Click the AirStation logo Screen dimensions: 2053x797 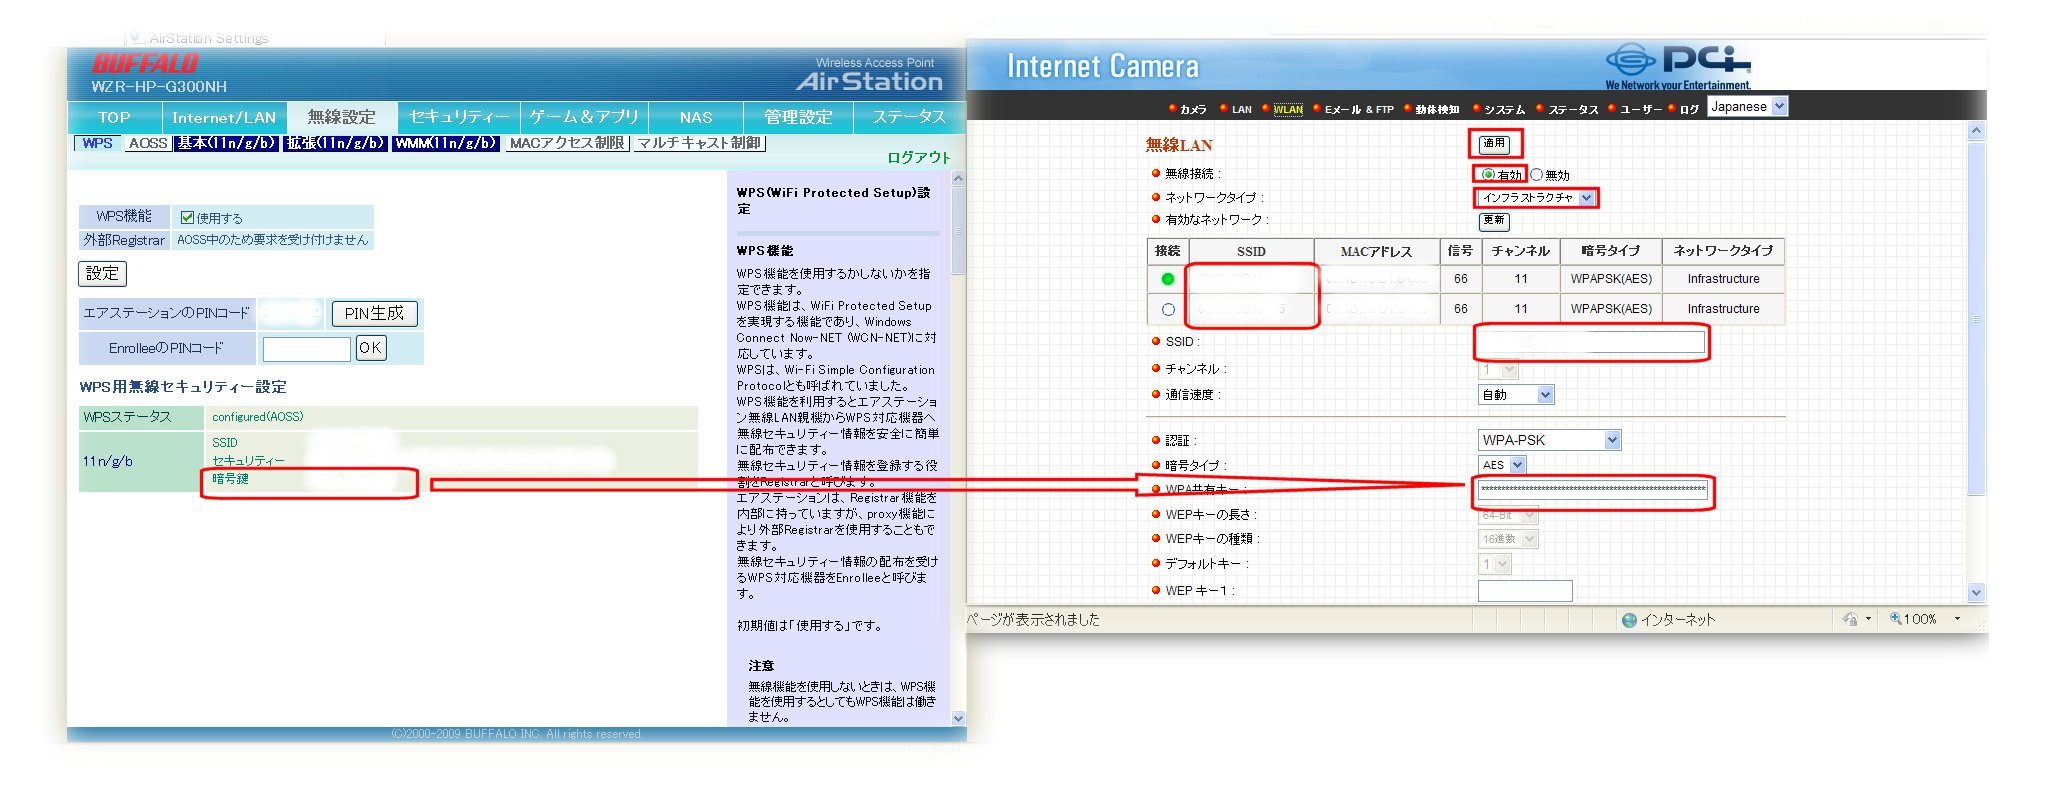point(869,81)
